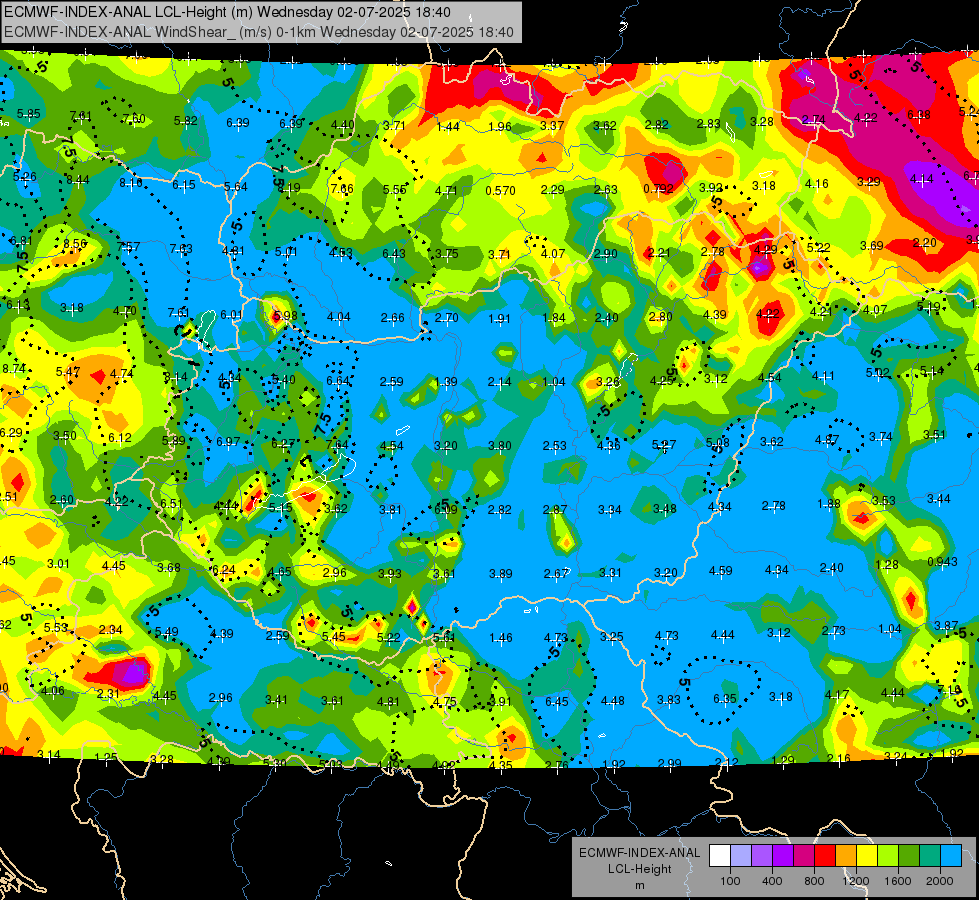Screen dimensions: 979x900
Task: Click wind shear value 2.20
Action: pyautogui.click(x=924, y=242)
